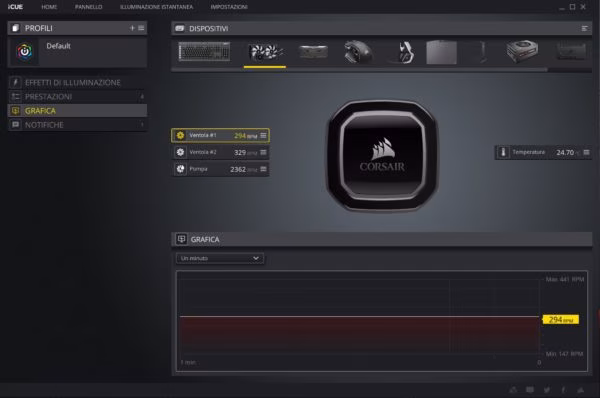Open the Un minuto time range dropdown
The height and width of the screenshot is (398, 600).
[x=220, y=258]
